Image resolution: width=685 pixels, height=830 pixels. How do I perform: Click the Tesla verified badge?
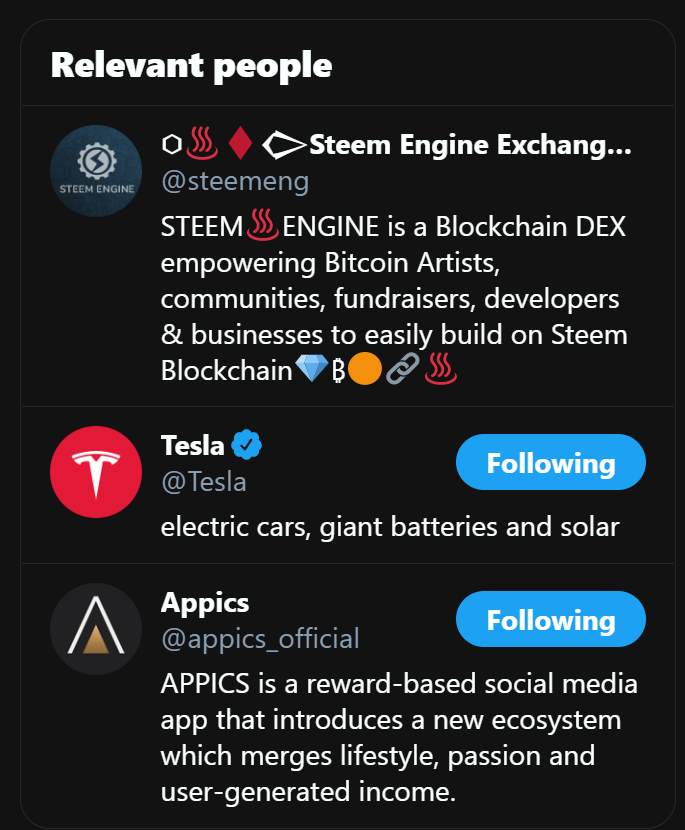pyautogui.click(x=247, y=445)
